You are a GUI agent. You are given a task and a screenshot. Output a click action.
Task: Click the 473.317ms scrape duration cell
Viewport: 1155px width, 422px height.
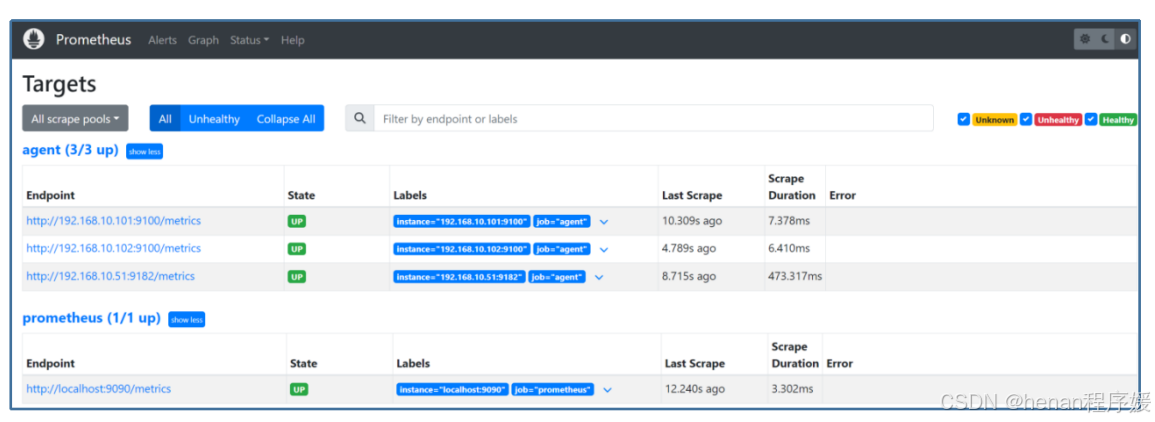795,276
